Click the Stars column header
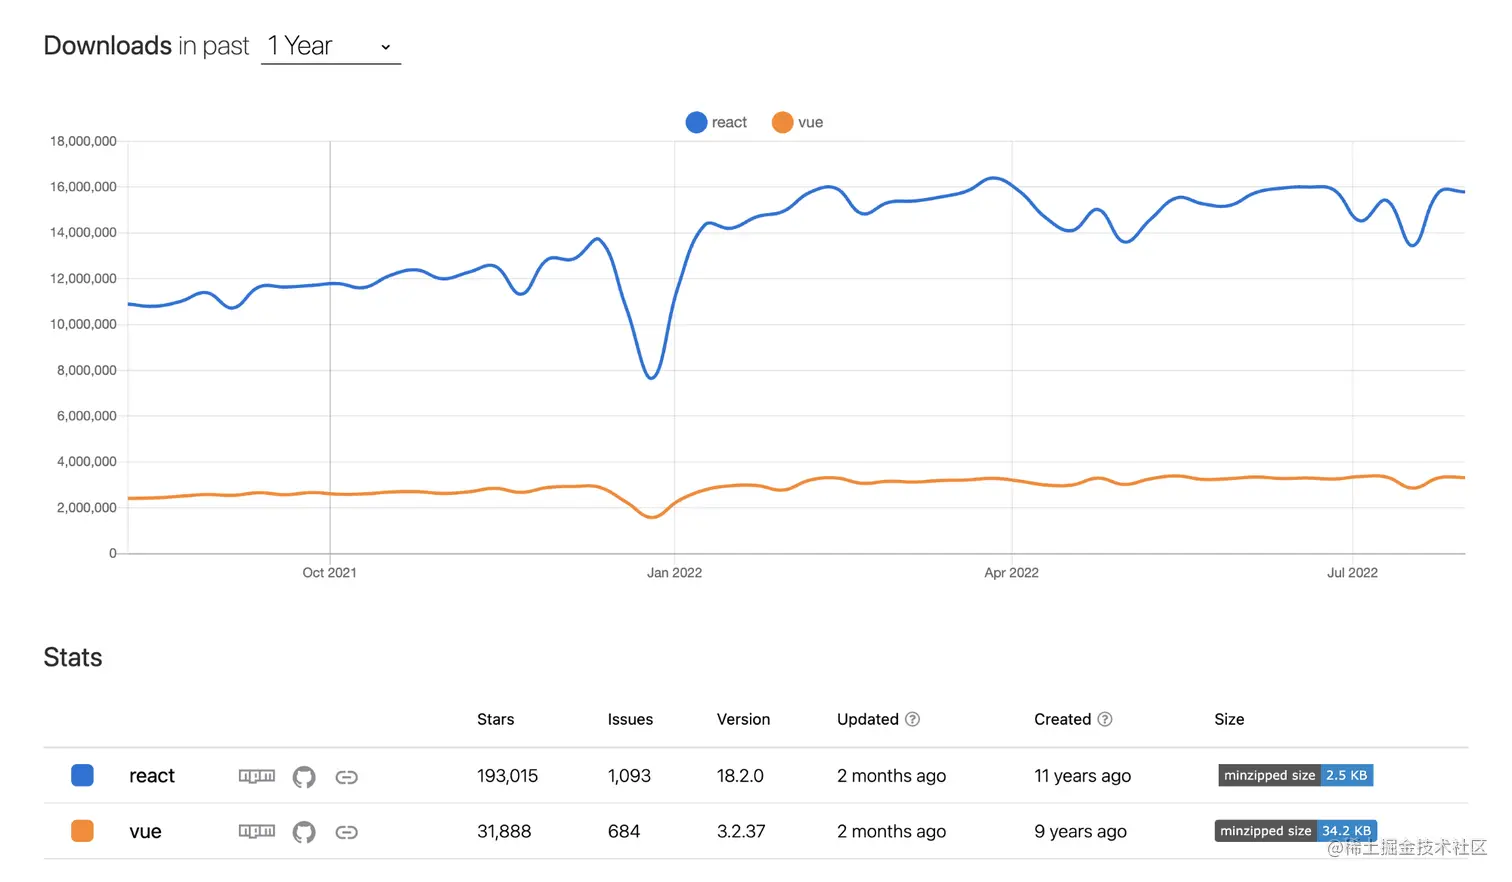1512x882 pixels. 495,719
